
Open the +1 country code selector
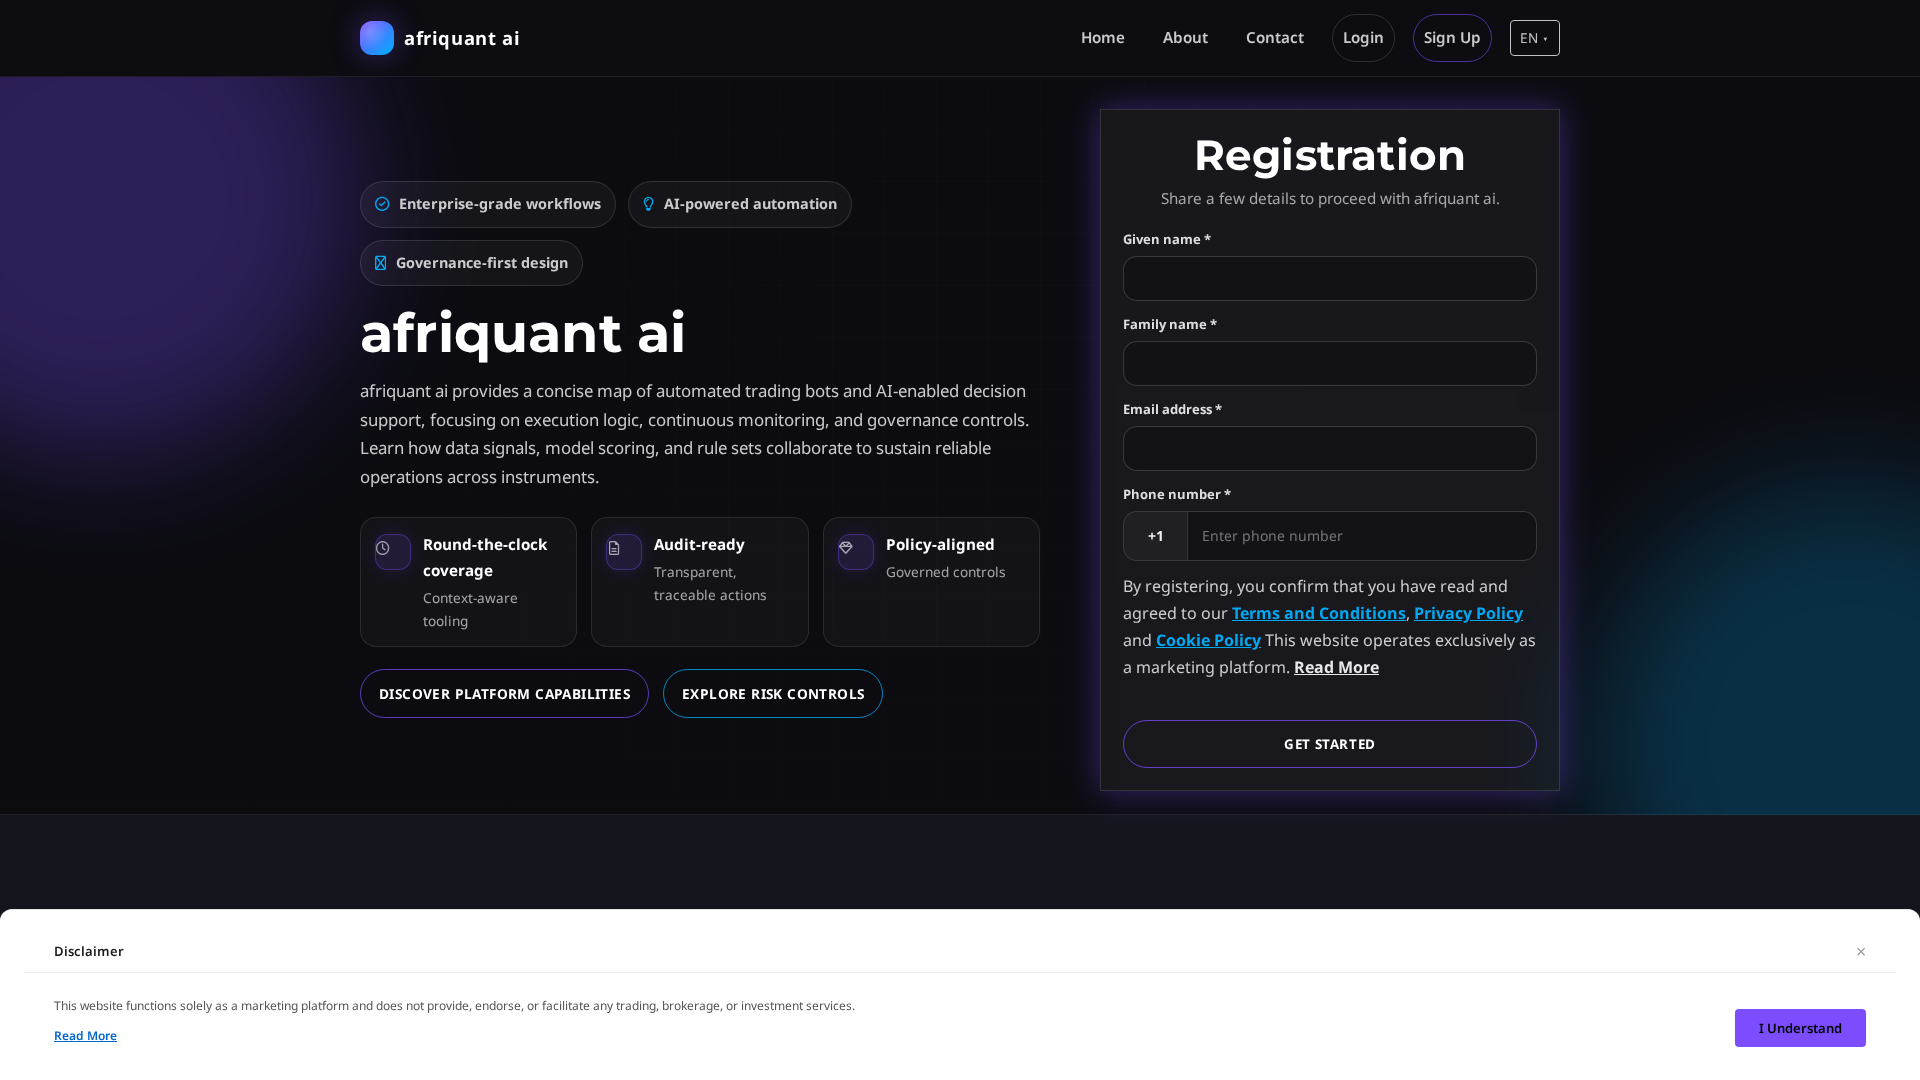(x=1155, y=536)
